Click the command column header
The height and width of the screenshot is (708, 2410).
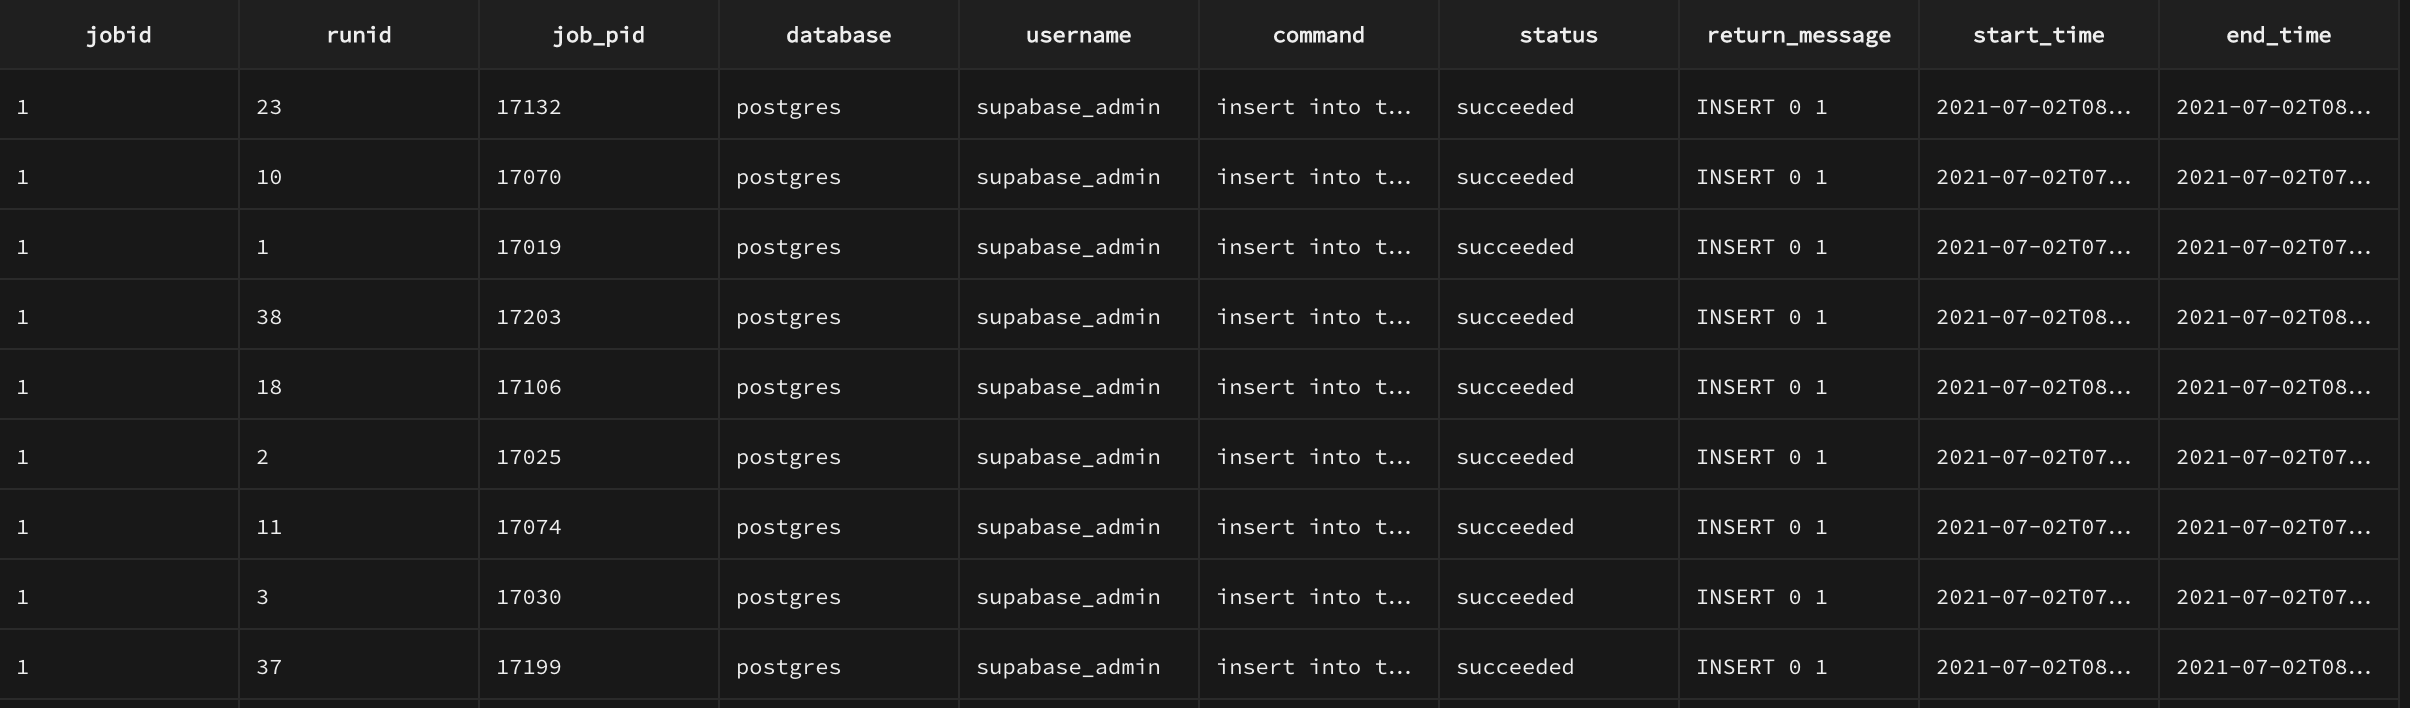point(1317,35)
